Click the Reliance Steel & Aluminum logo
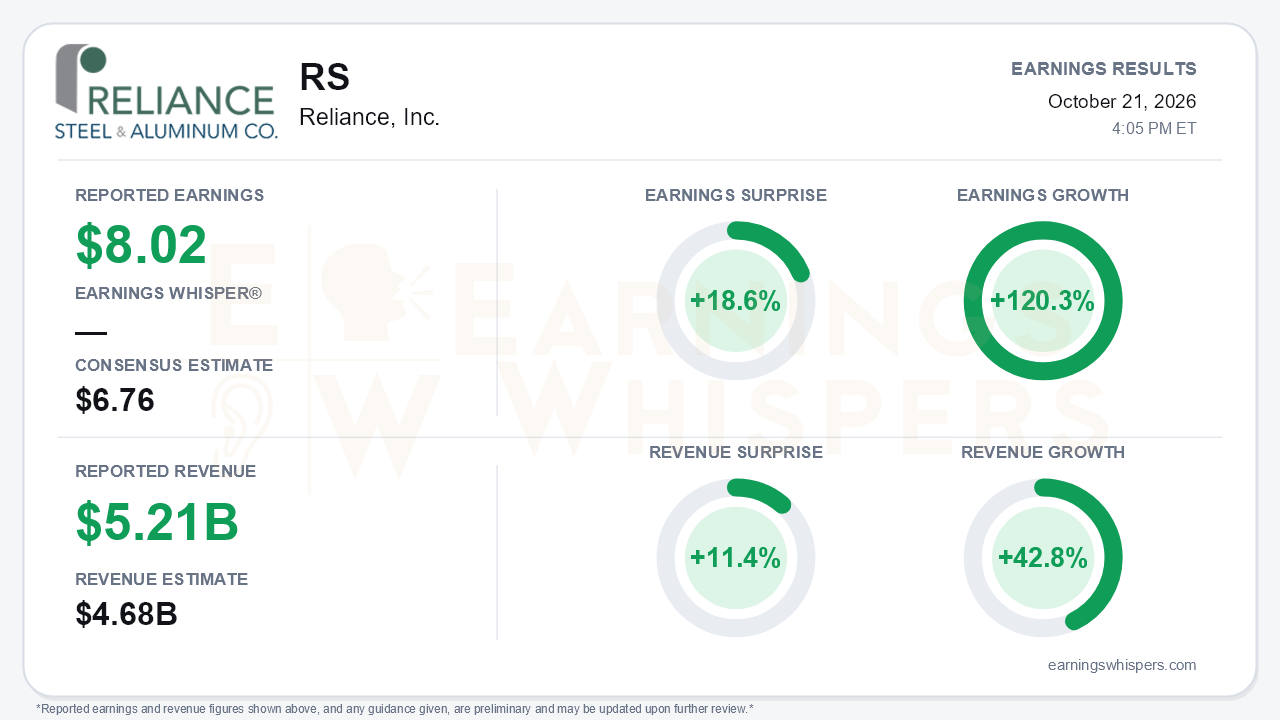Viewport: 1280px width, 720px height. tap(166, 91)
